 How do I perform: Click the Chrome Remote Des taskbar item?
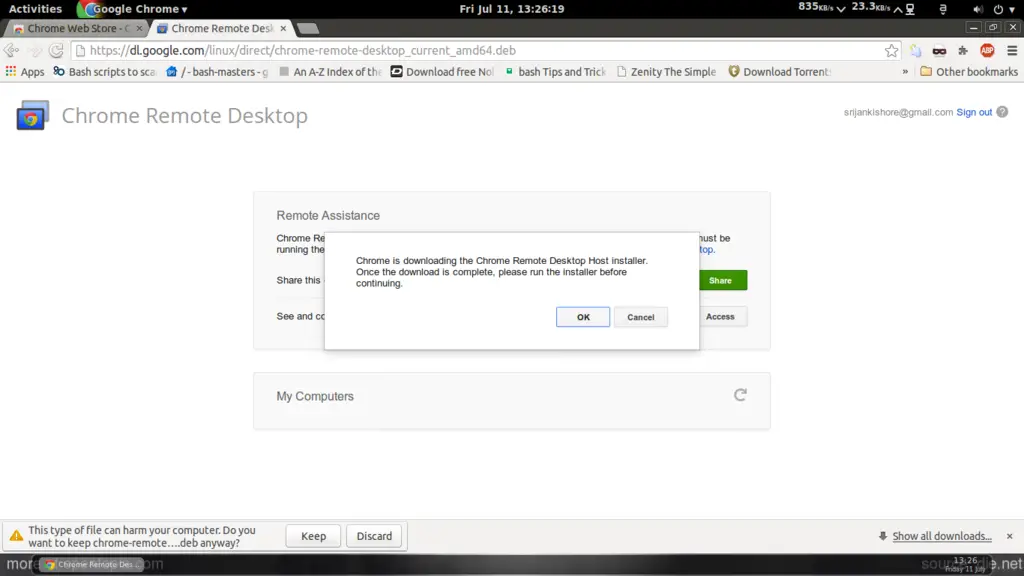[x=91, y=564]
